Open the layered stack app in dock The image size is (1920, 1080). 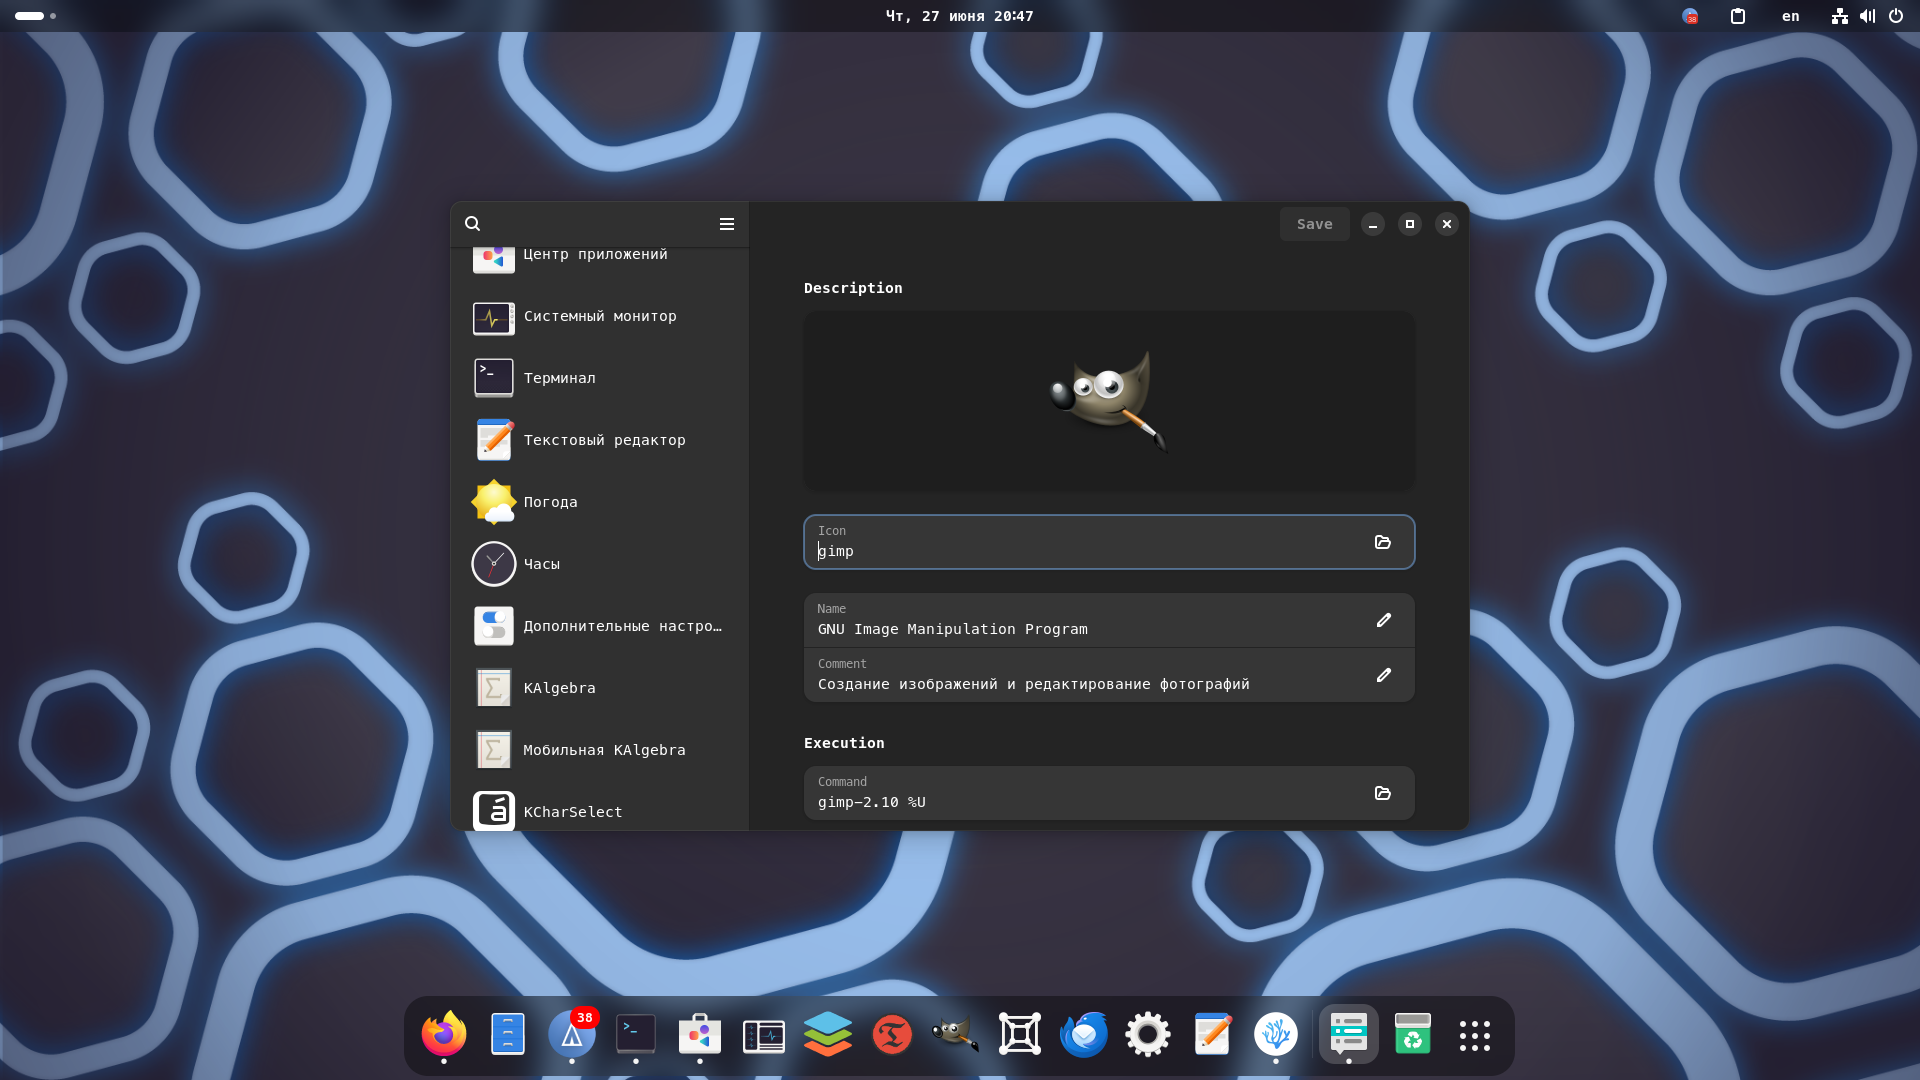828,1035
